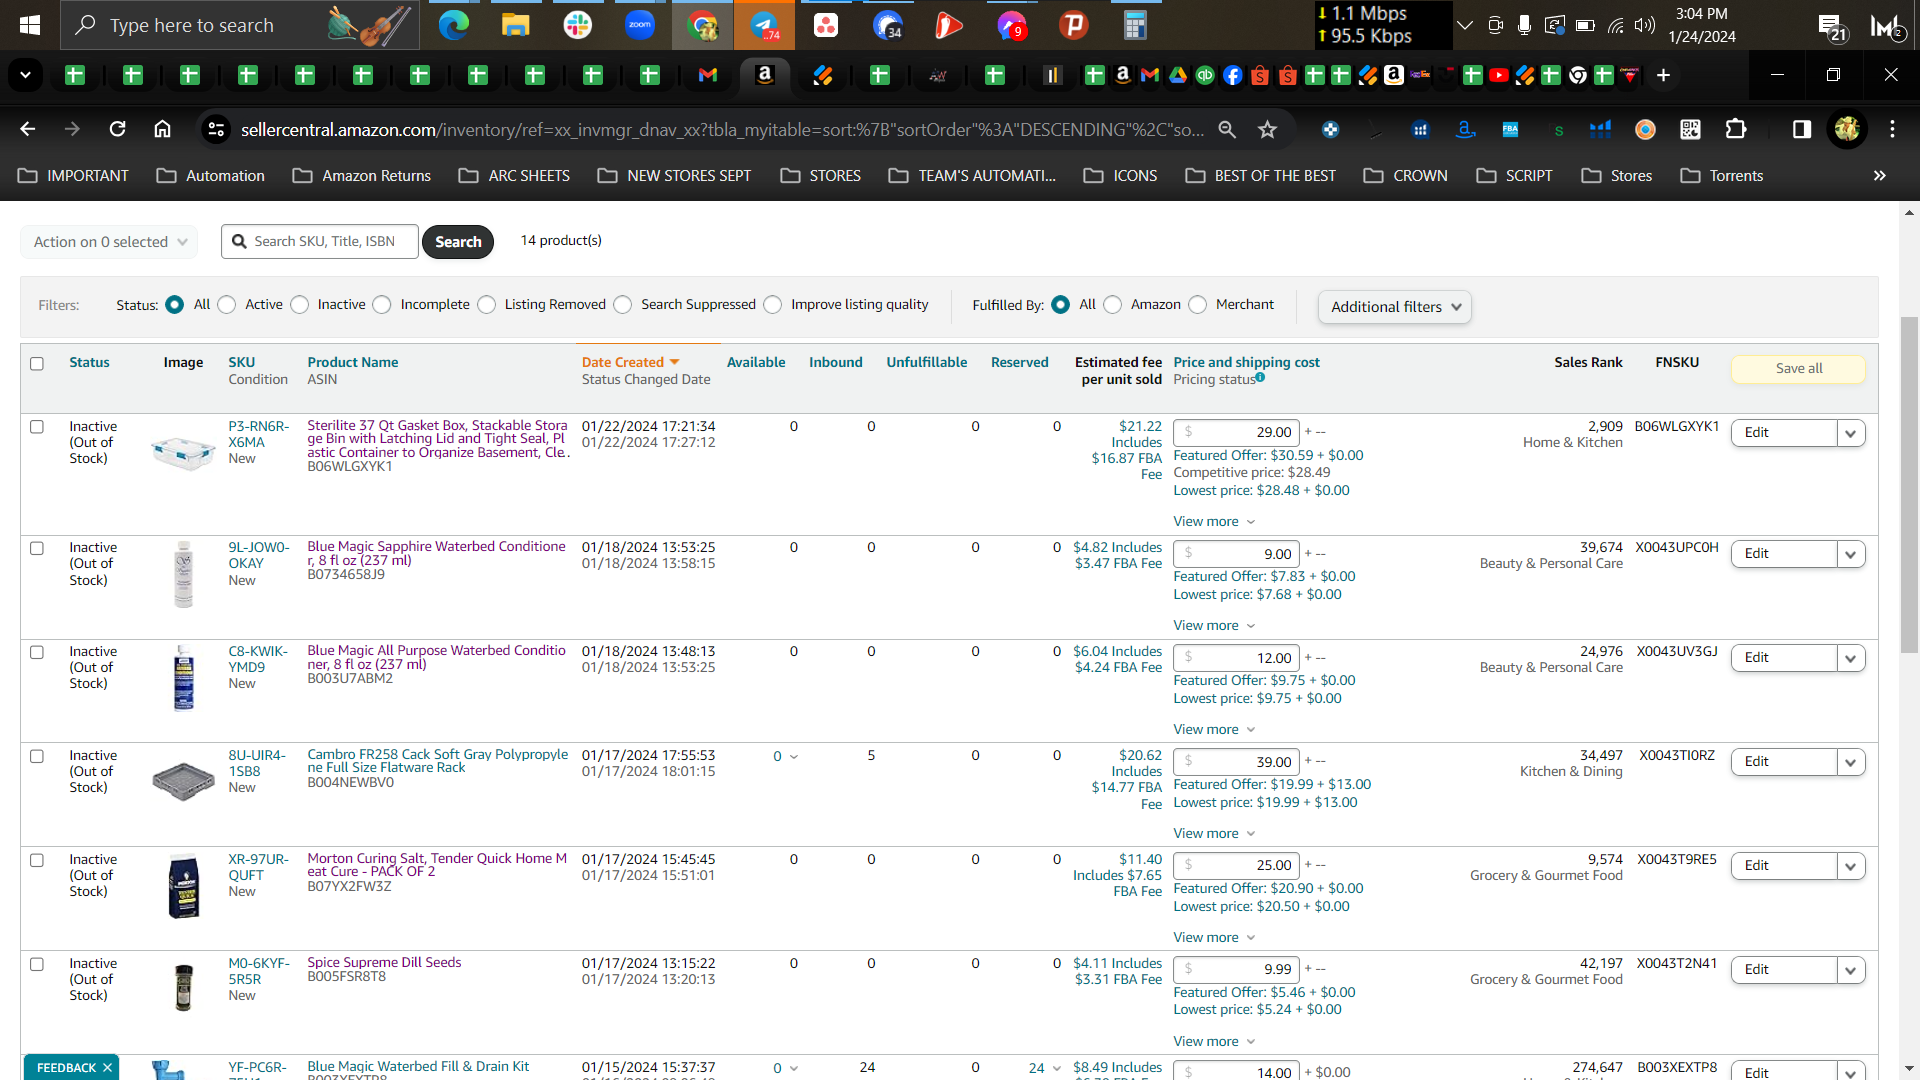The image size is (1920, 1080).
Task: Open Slack from the taskbar
Action: pyautogui.click(x=577, y=25)
